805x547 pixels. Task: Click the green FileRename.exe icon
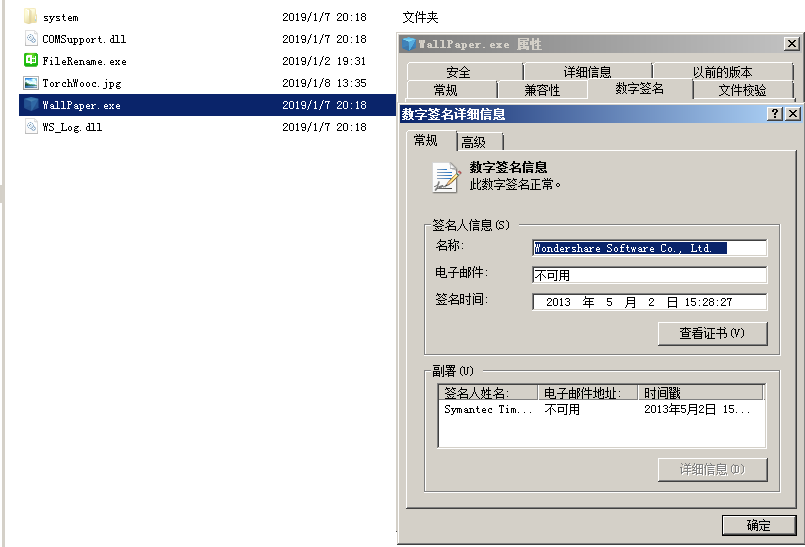click(31, 60)
